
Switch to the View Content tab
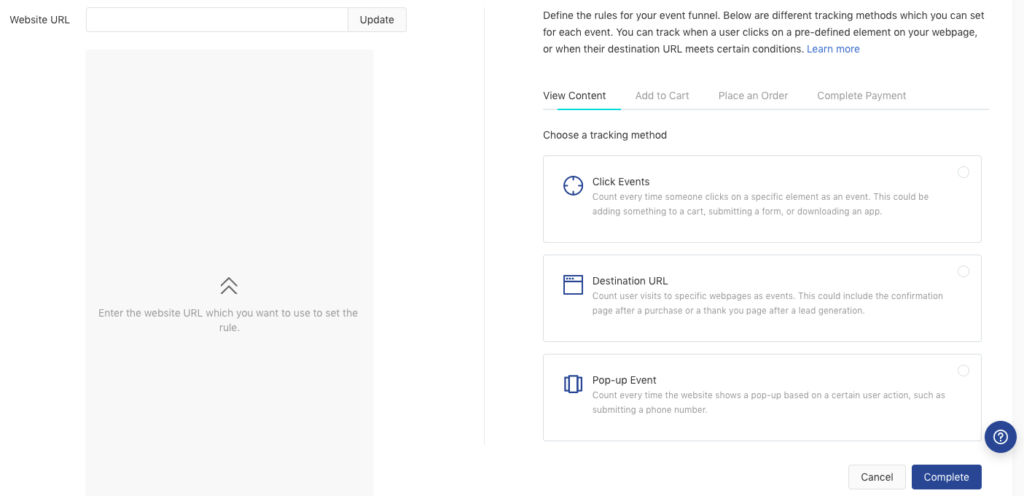click(x=574, y=95)
